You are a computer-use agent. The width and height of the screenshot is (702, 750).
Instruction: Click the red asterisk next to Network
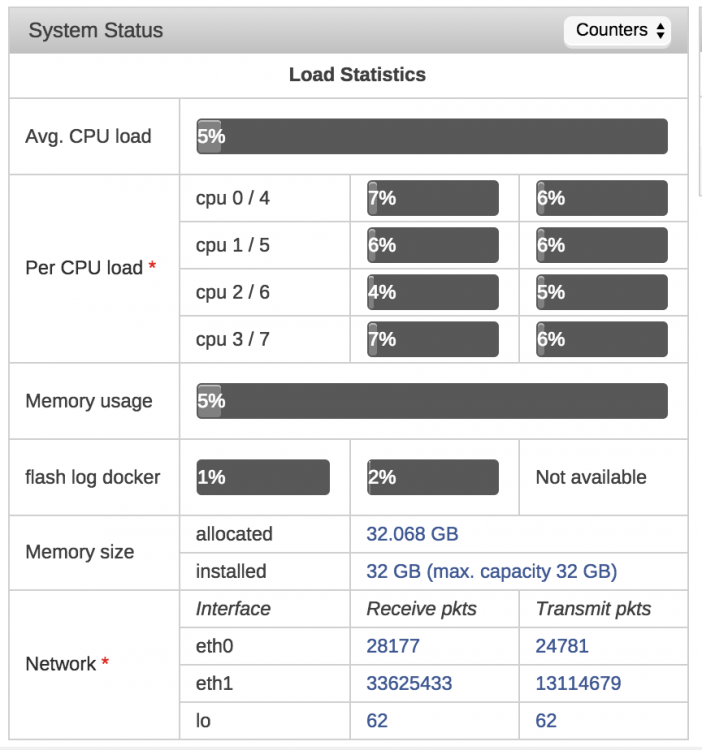105,662
